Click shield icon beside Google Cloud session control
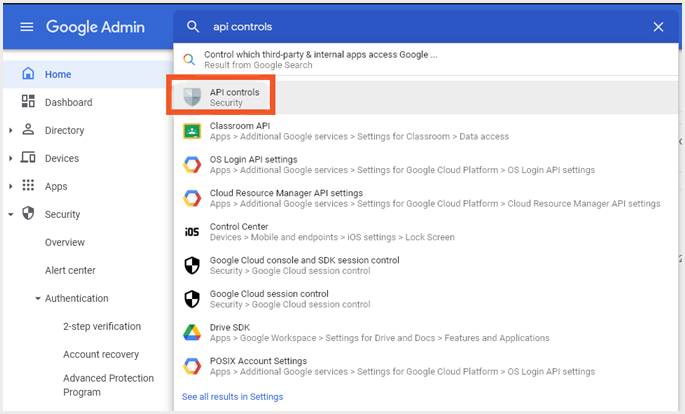The width and height of the screenshot is (685, 414). 192,299
